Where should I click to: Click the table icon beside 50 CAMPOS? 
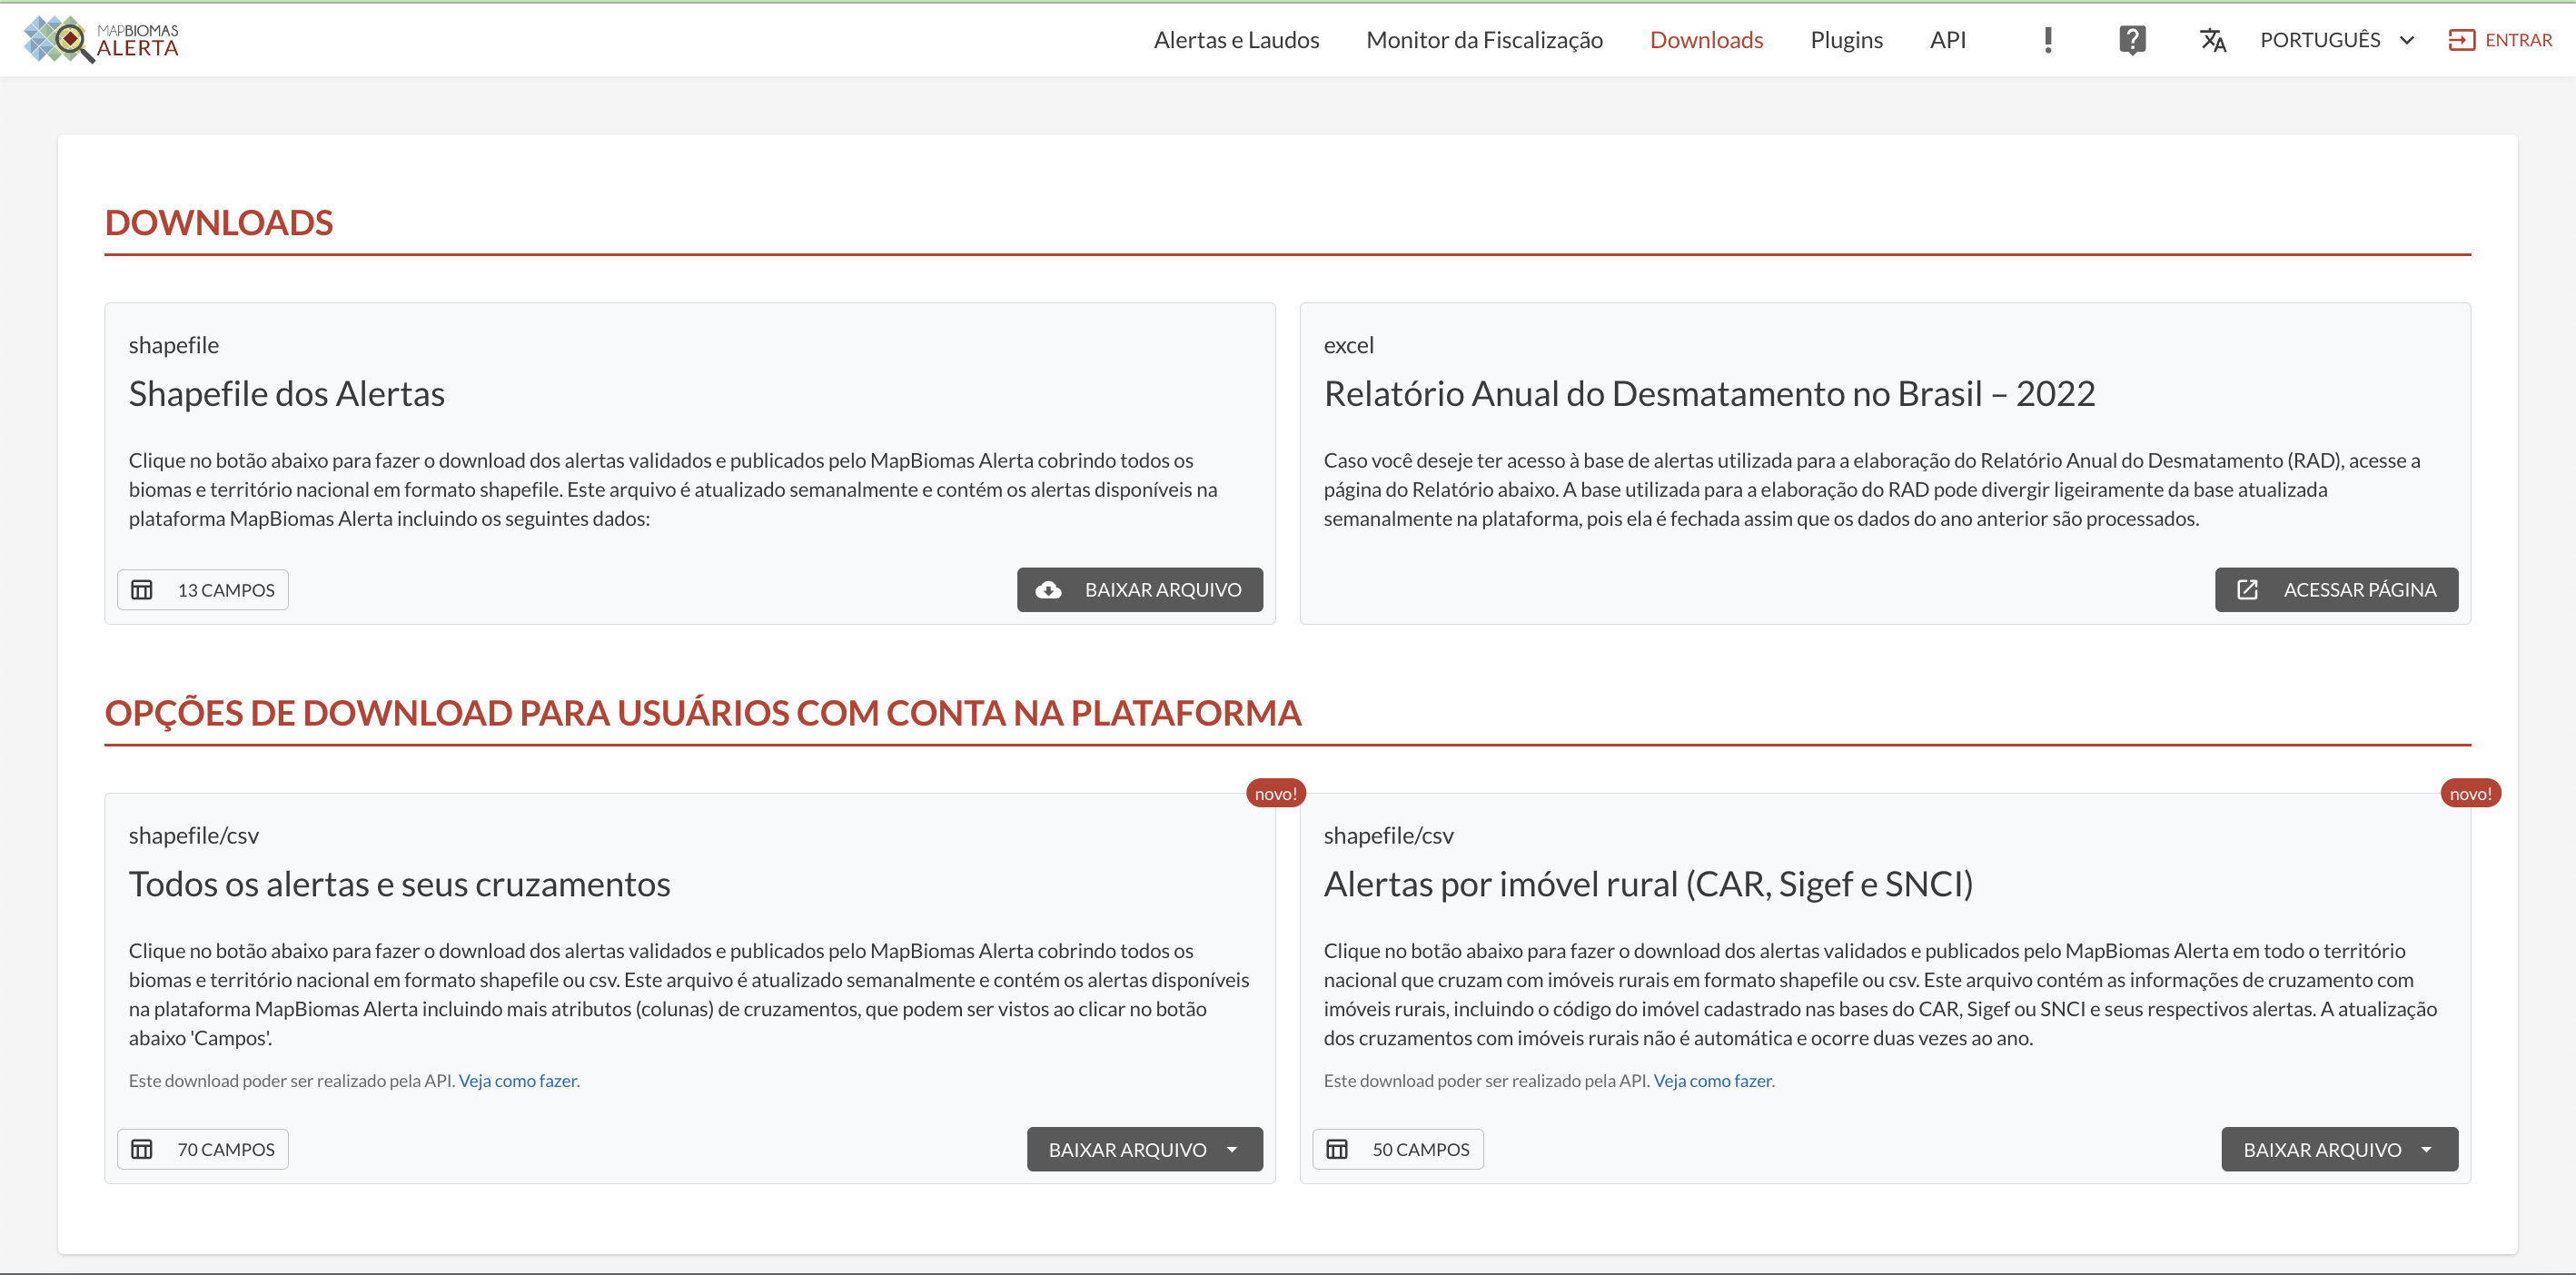pyautogui.click(x=1337, y=1149)
